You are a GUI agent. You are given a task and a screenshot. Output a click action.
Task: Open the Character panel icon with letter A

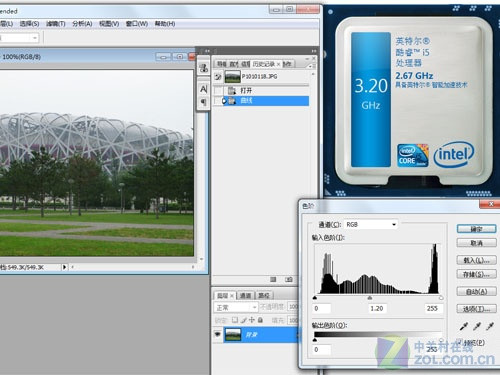coord(203,89)
